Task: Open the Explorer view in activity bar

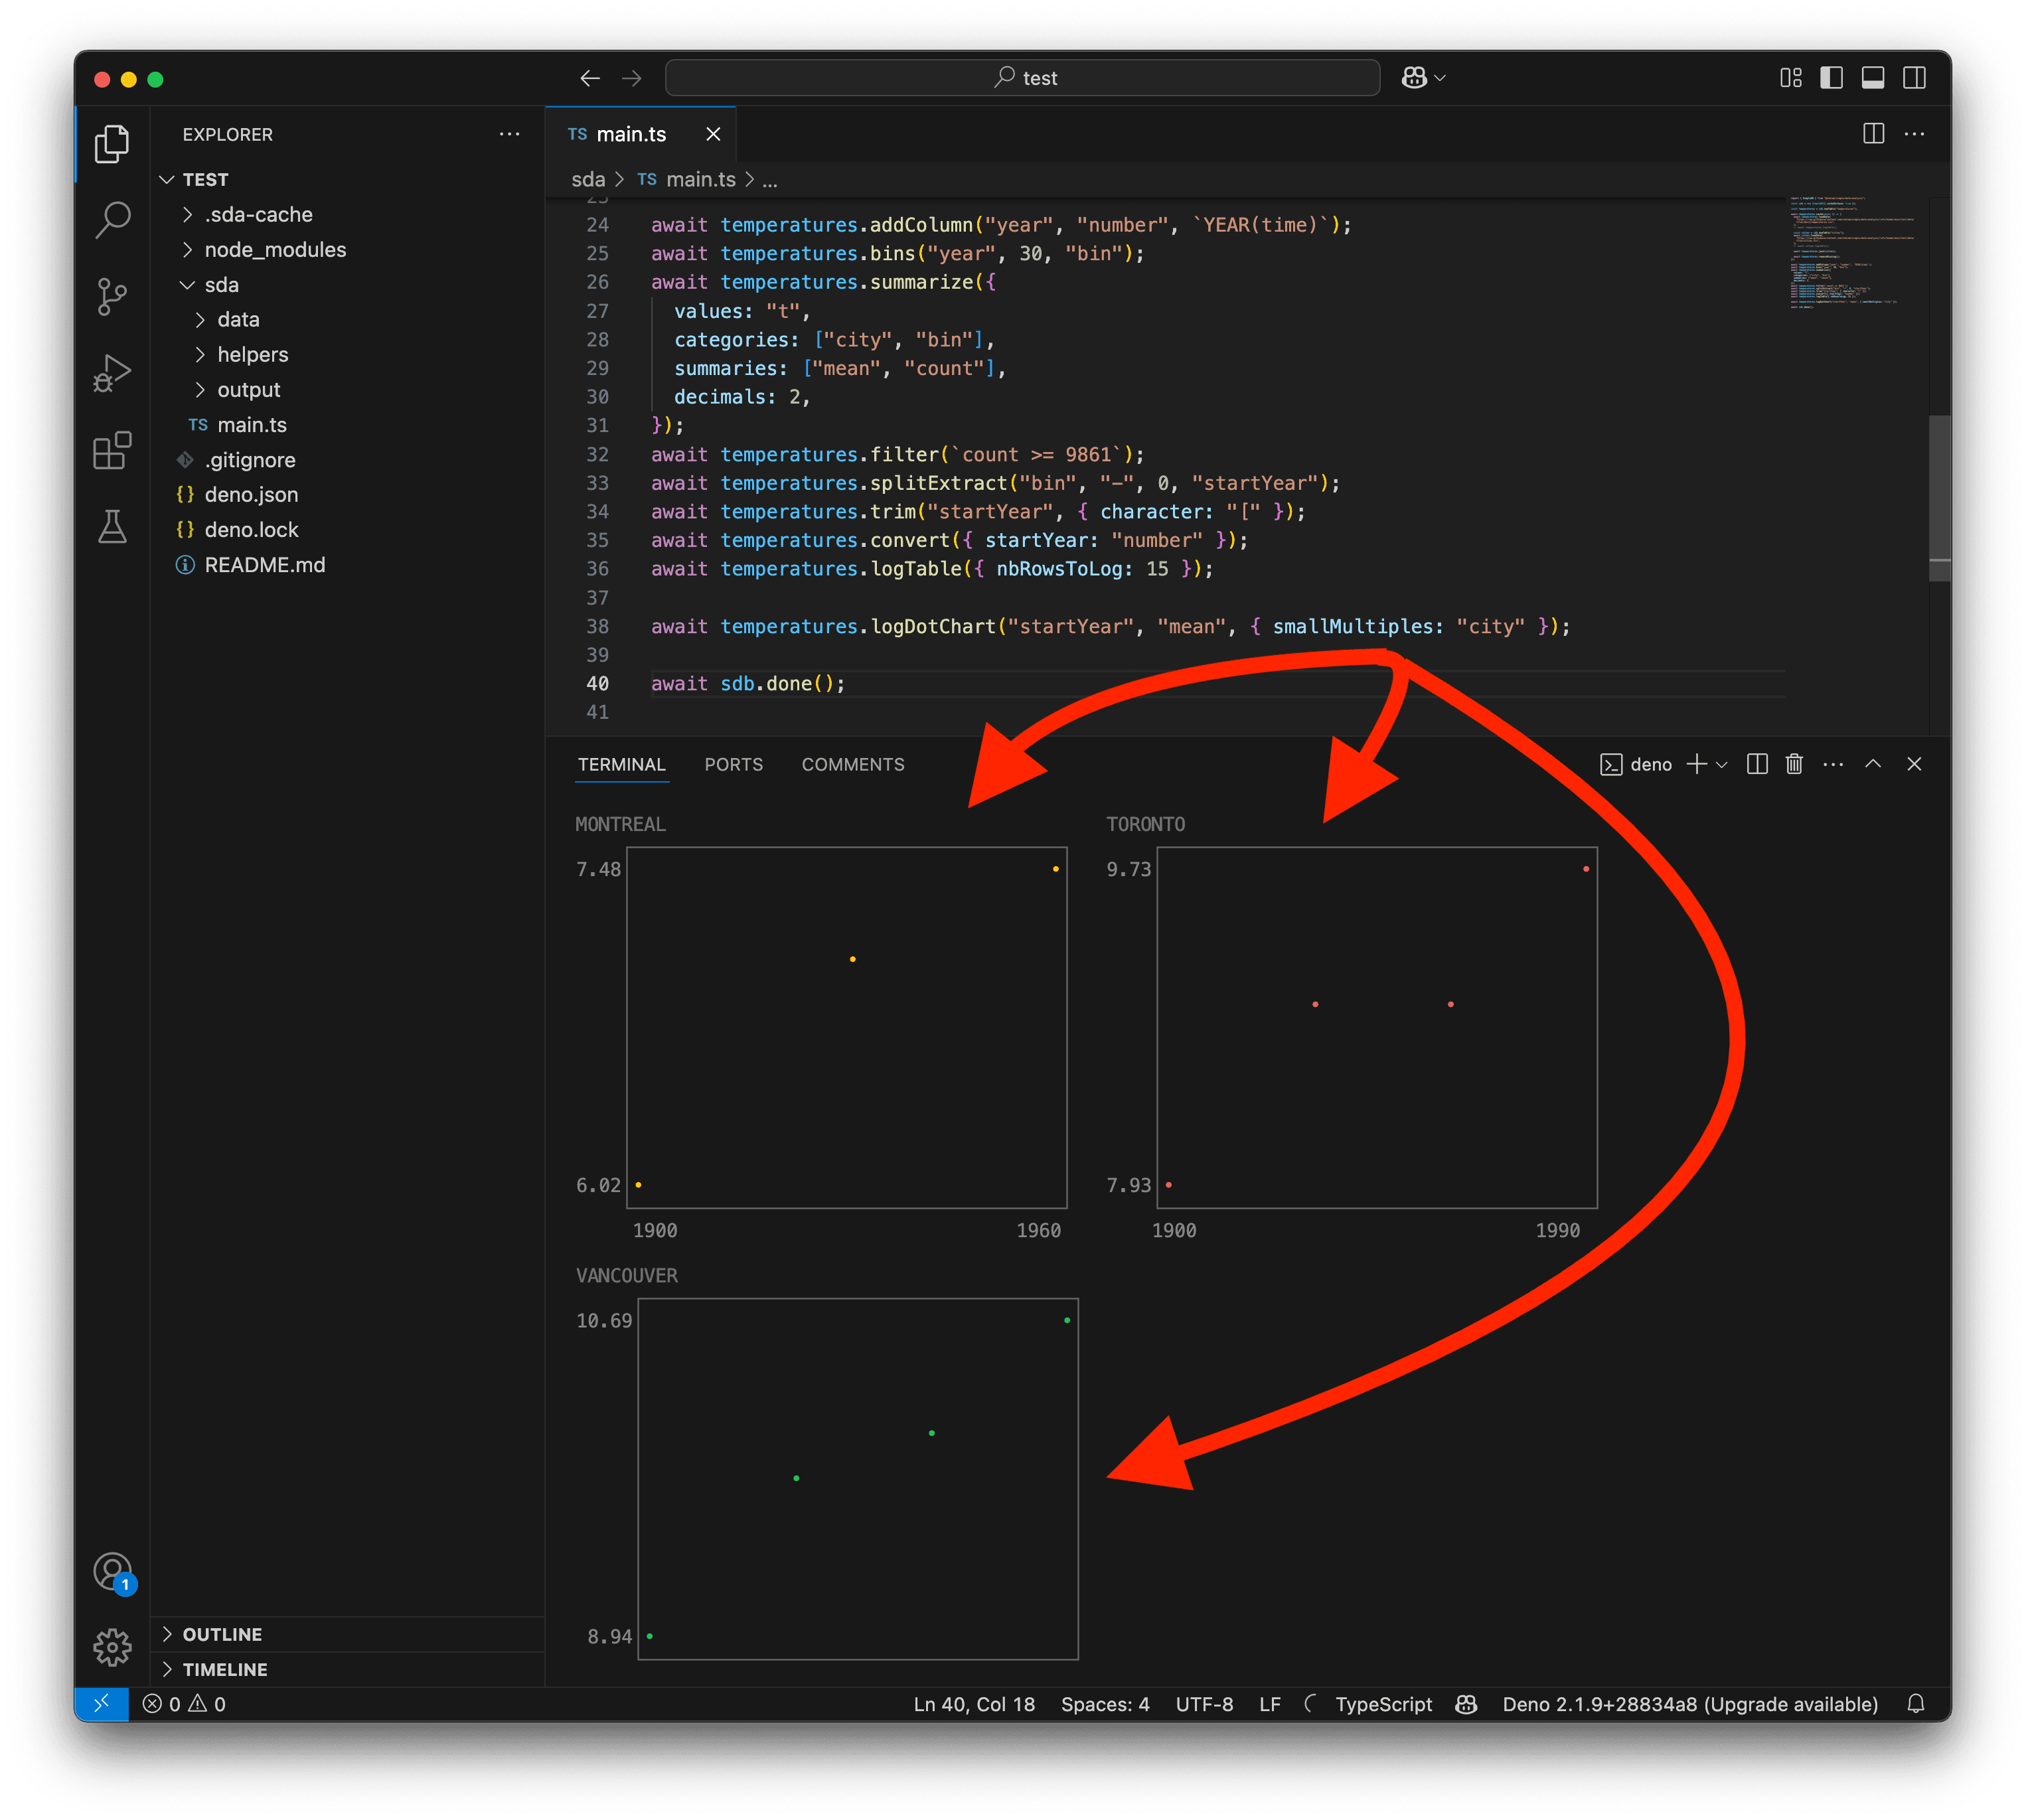Action: pos(112,144)
